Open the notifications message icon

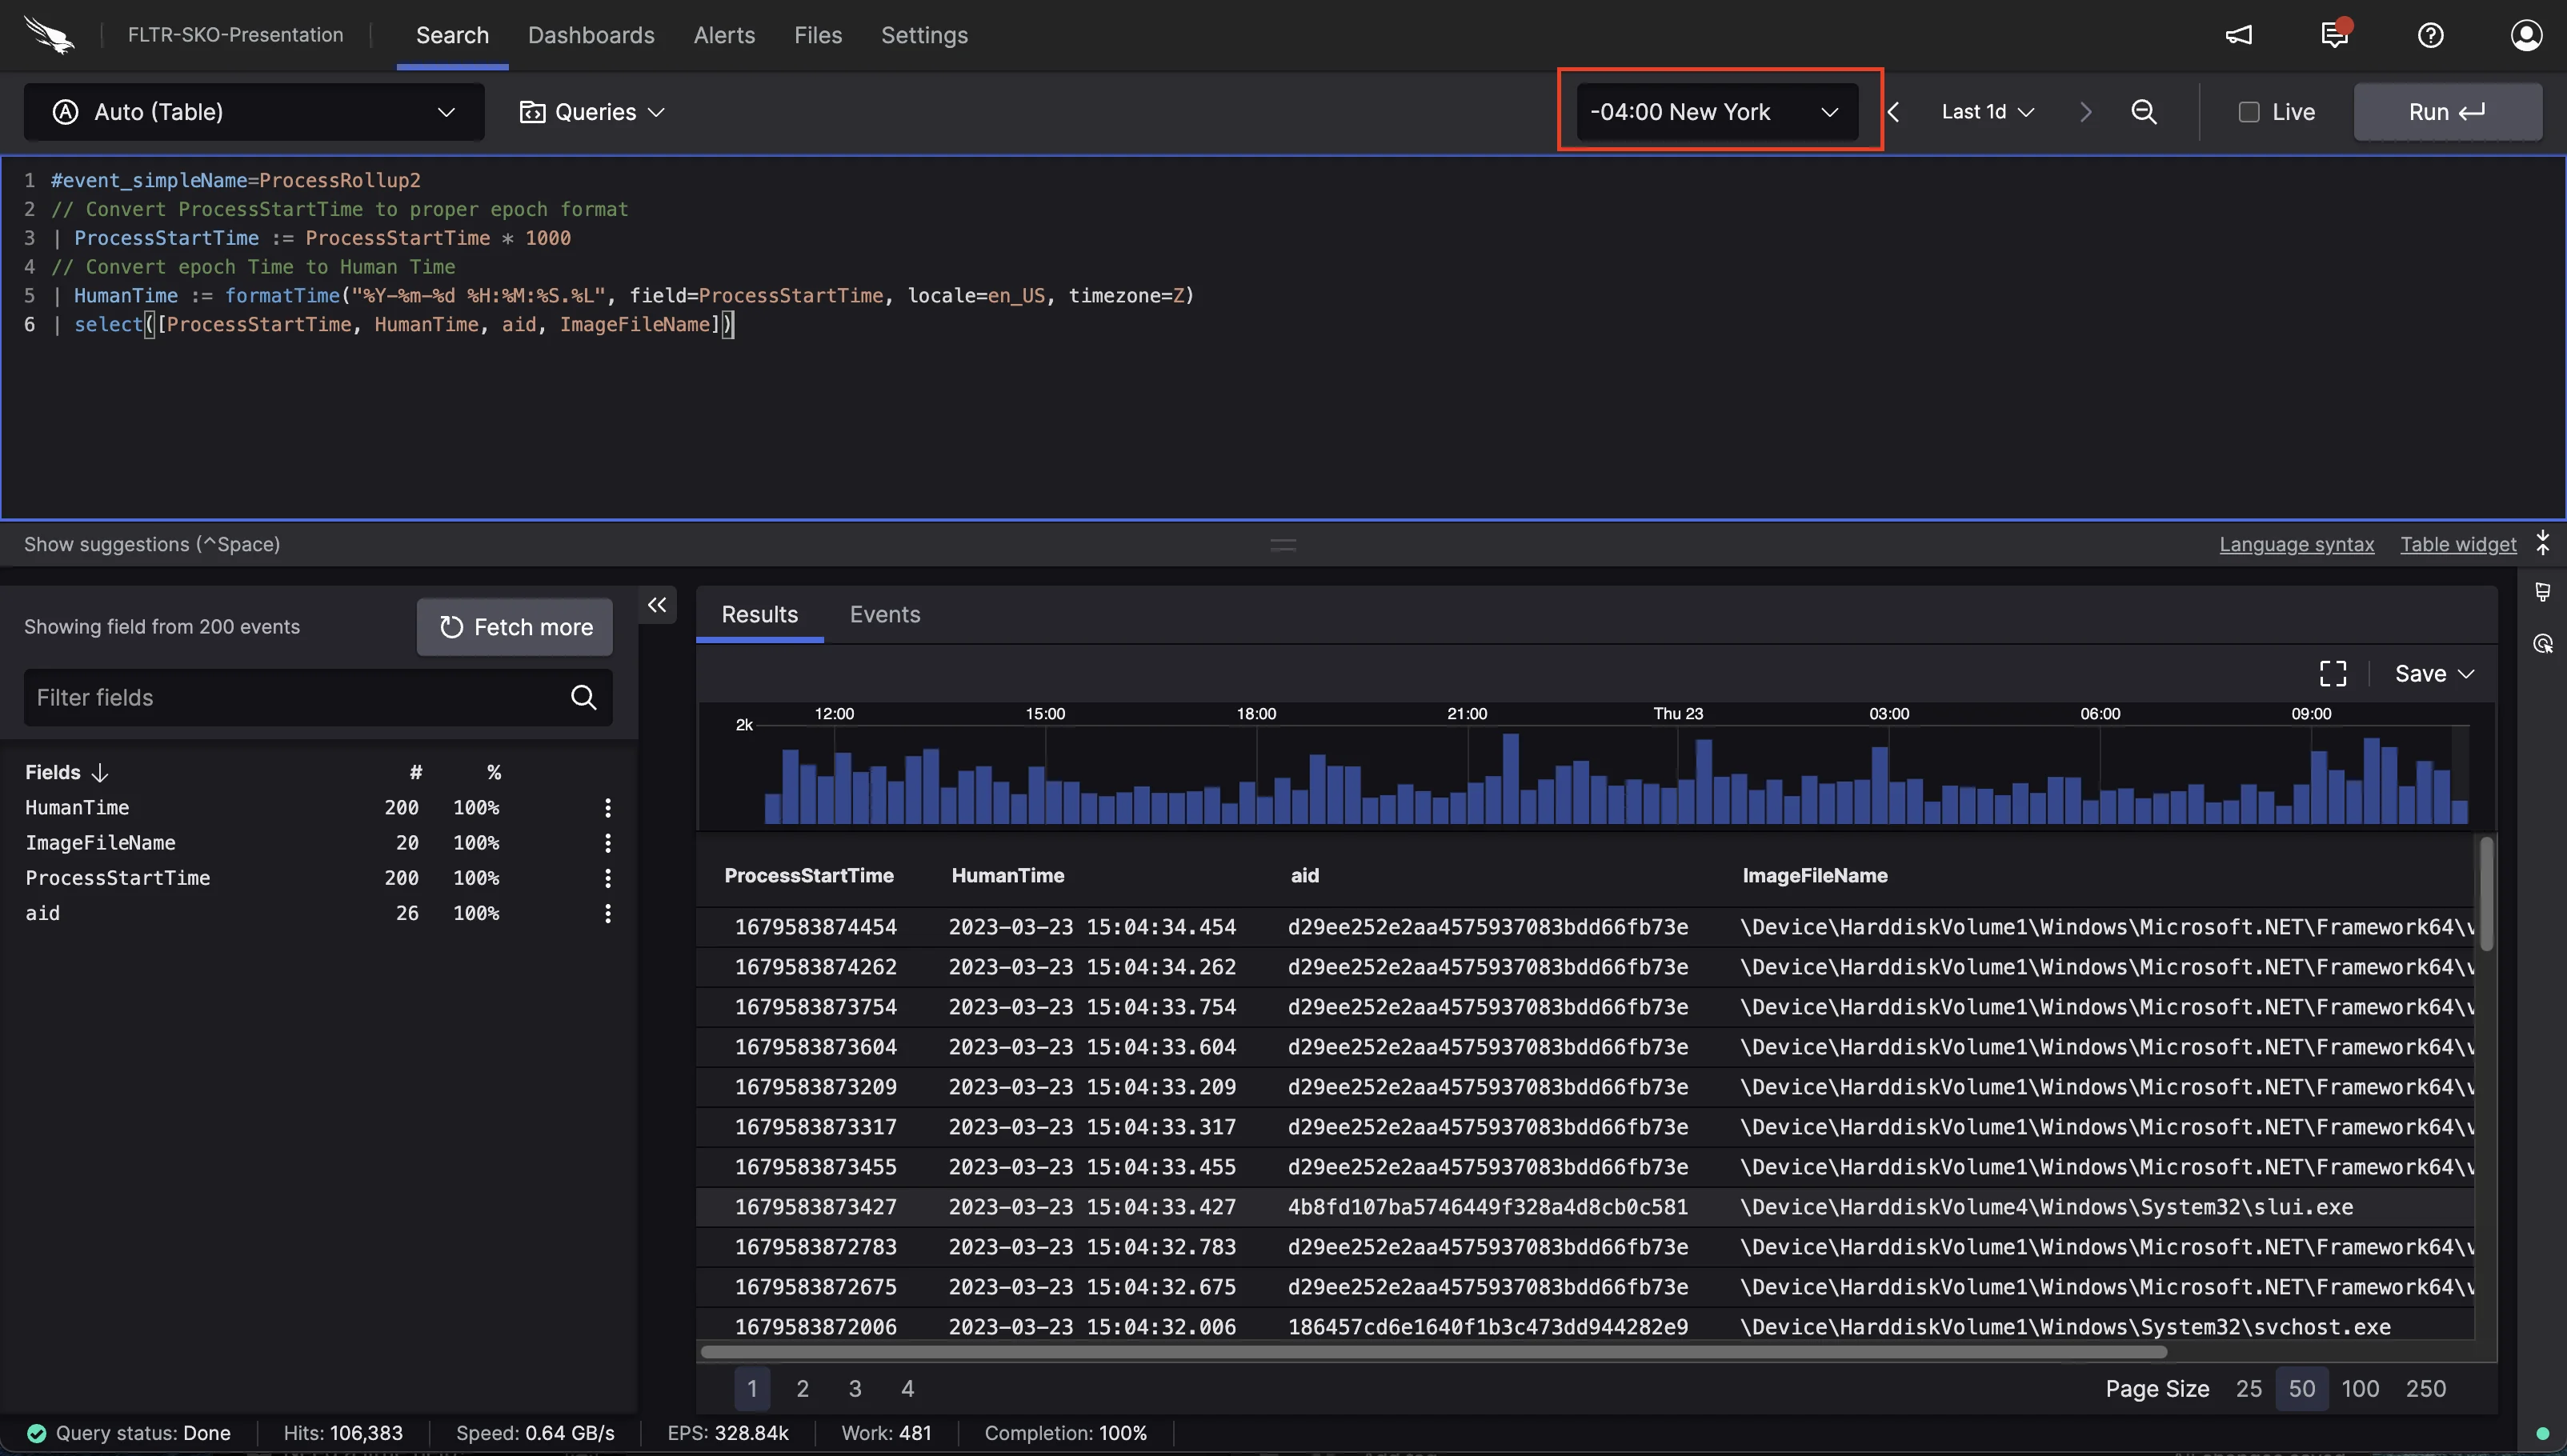(2335, 34)
